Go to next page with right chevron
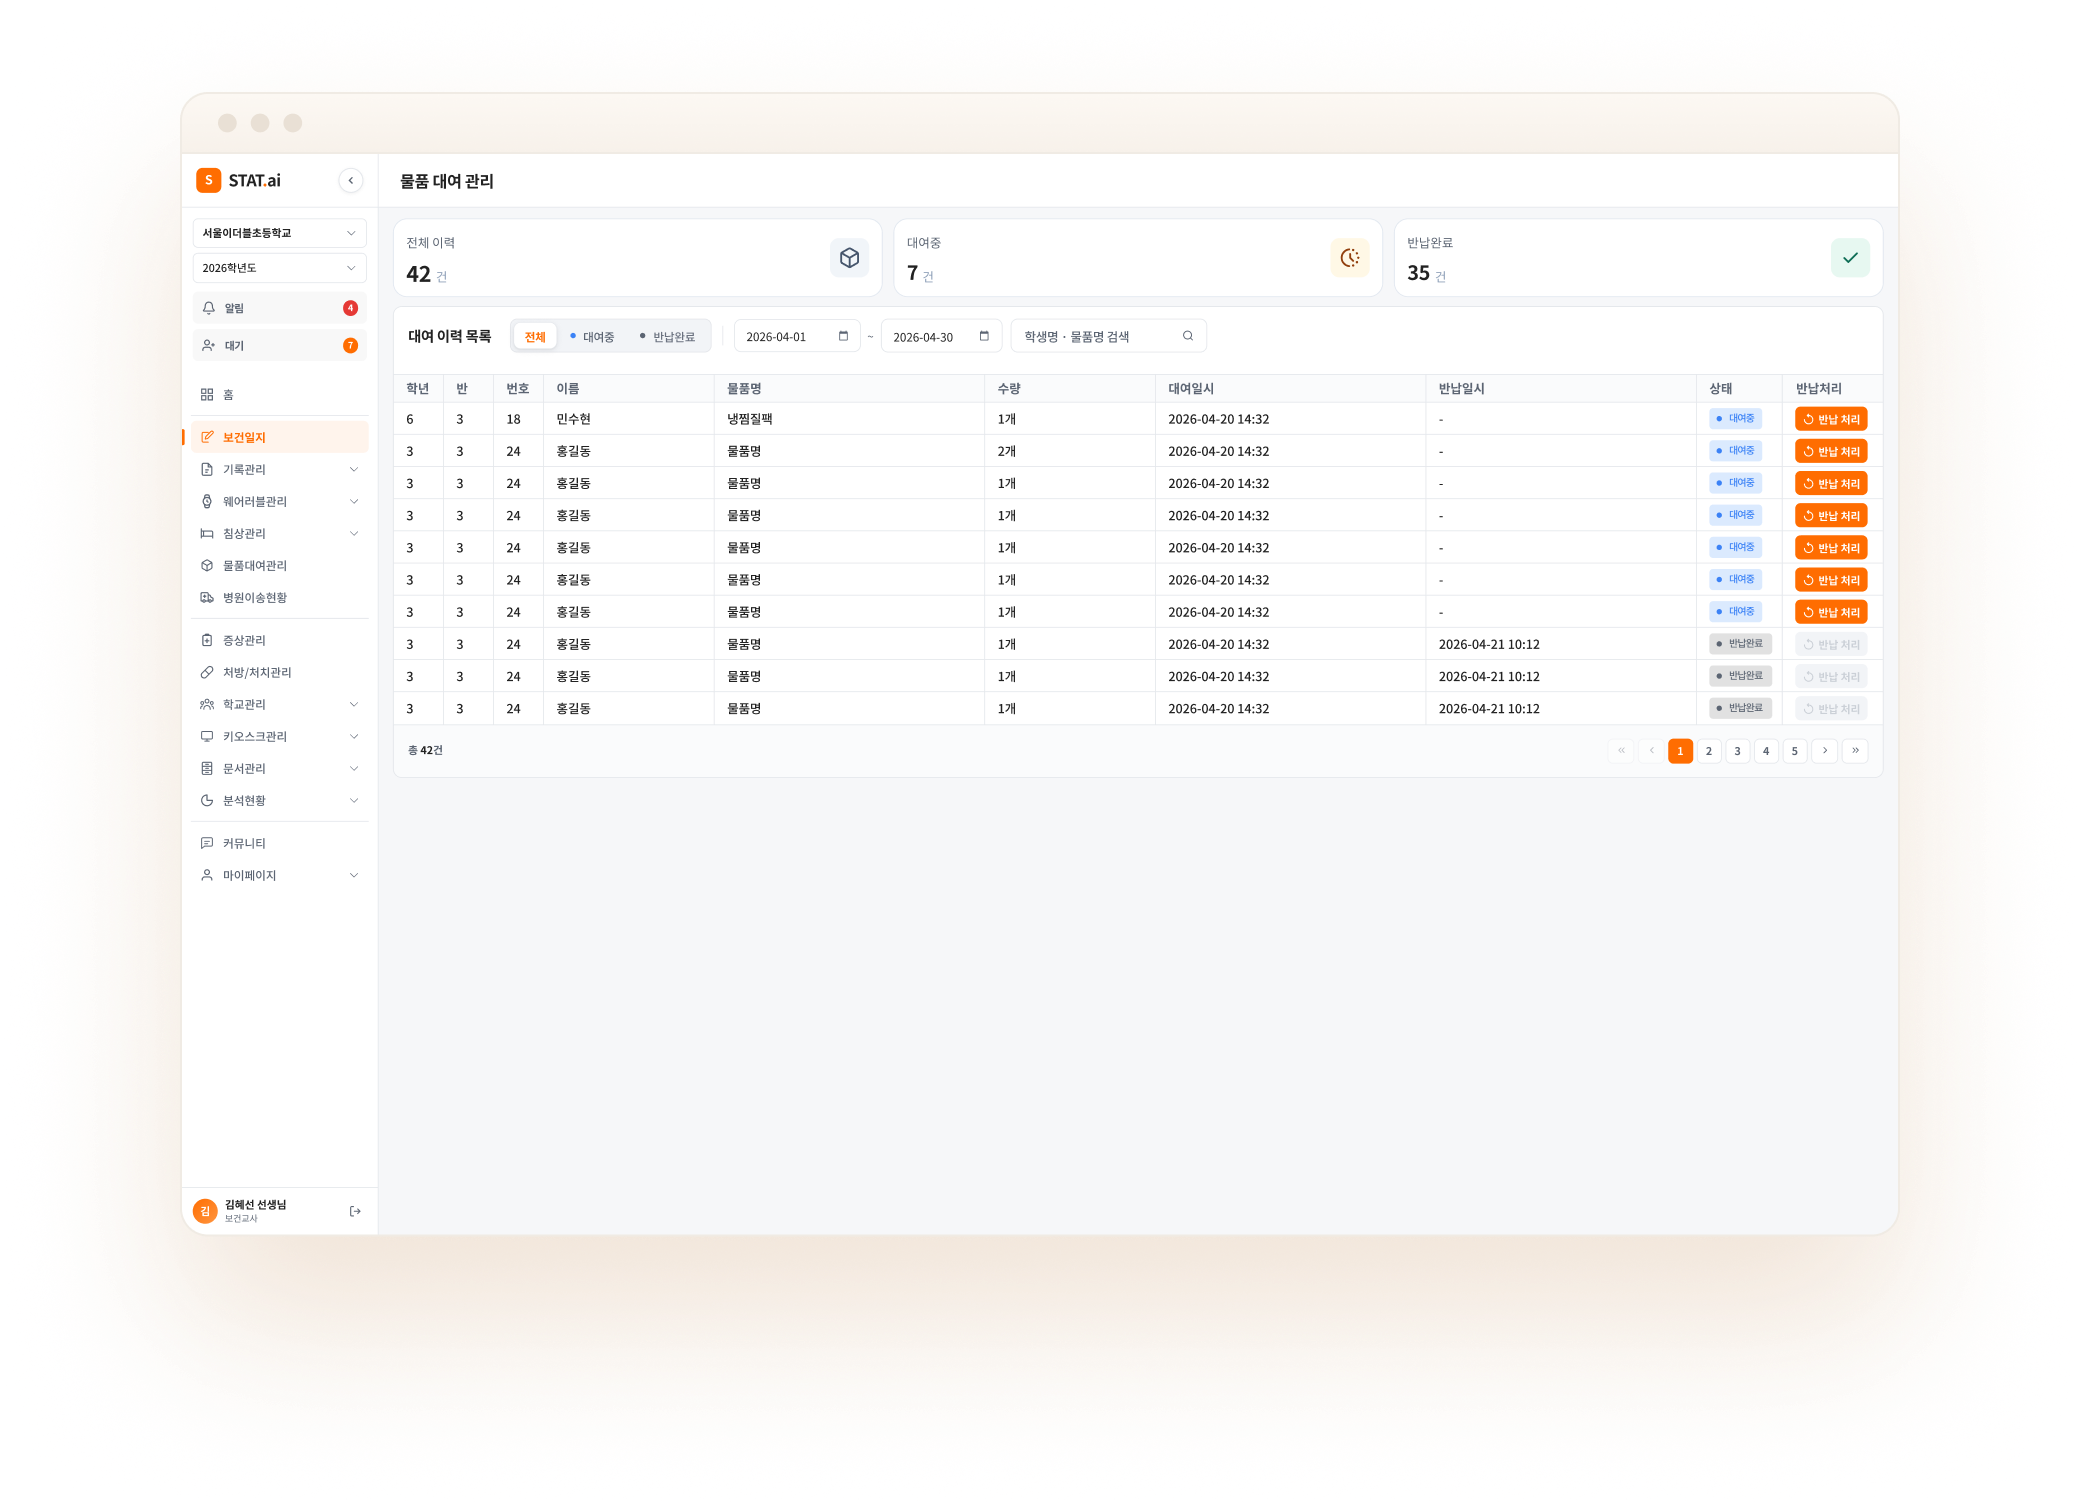Viewport: 2080px width, 1505px height. click(x=1824, y=751)
